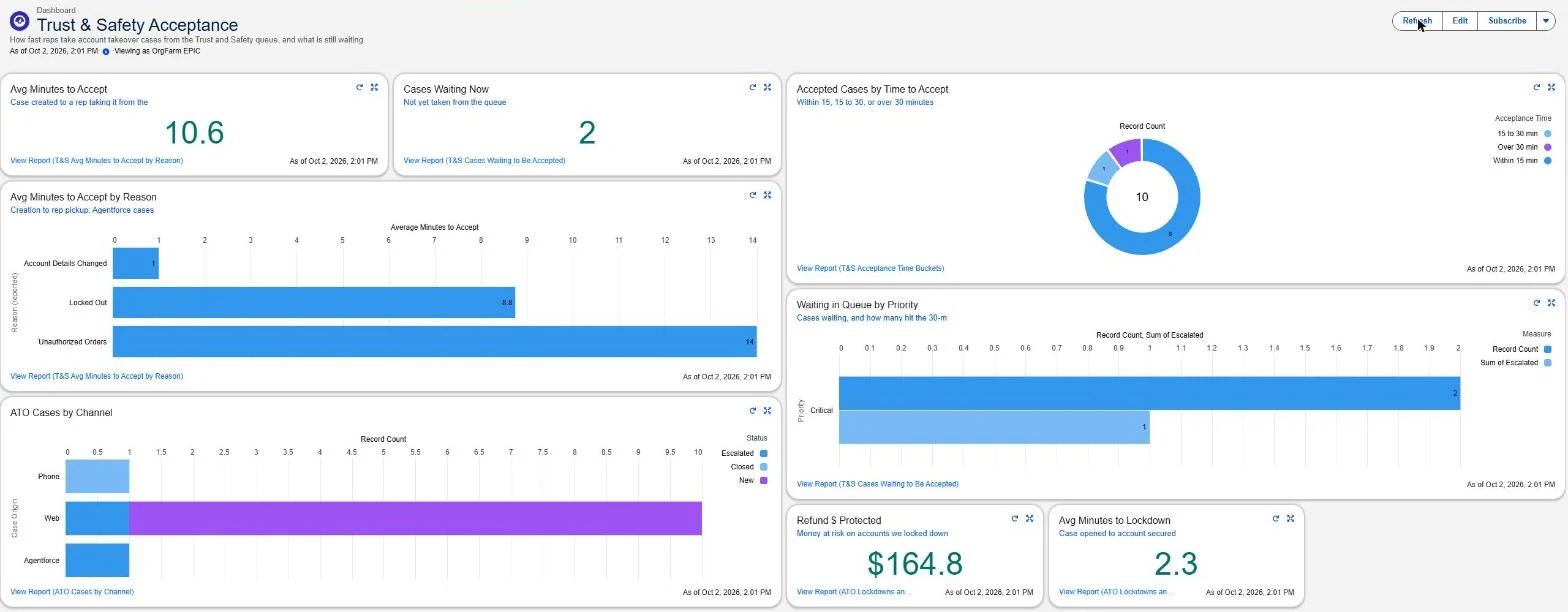Refresh the Cases Waiting Now widget
Screen dimensions: 1568x612
pos(752,87)
